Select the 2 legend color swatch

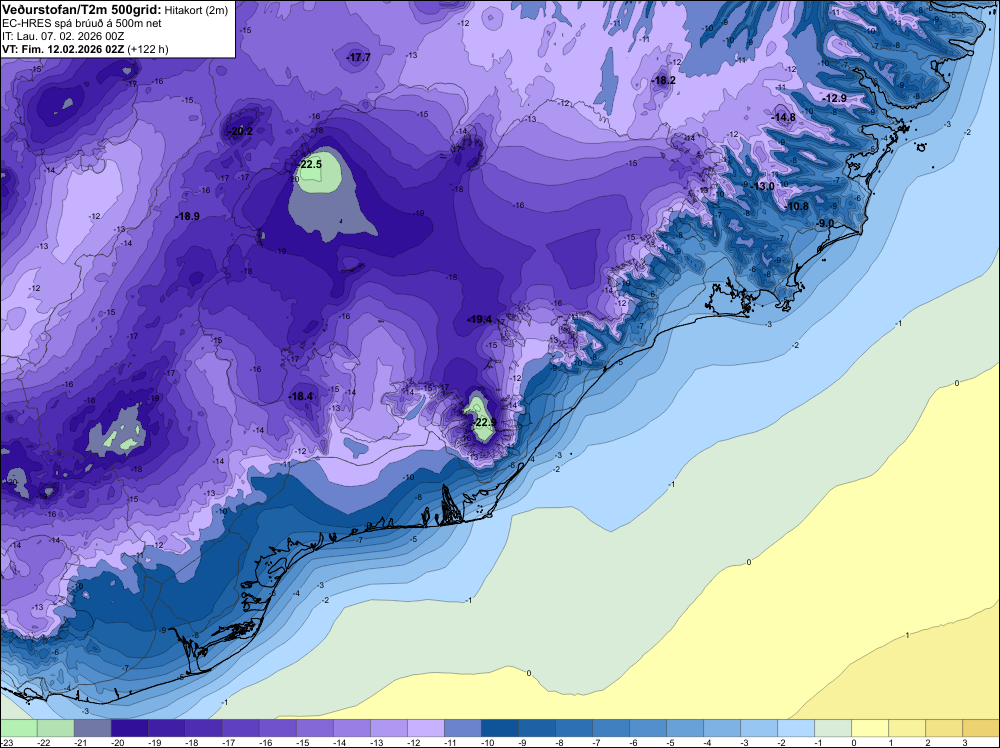click(x=943, y=728)
